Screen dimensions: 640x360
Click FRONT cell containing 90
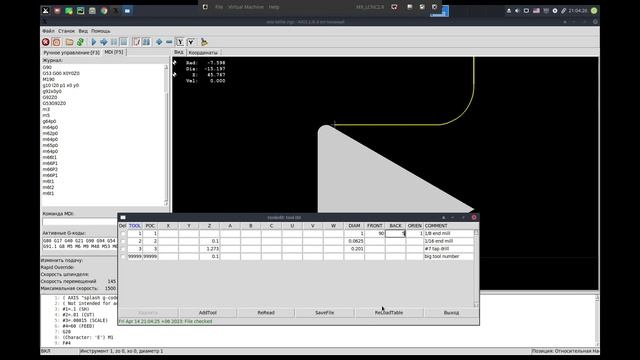(x=375, y=233)
